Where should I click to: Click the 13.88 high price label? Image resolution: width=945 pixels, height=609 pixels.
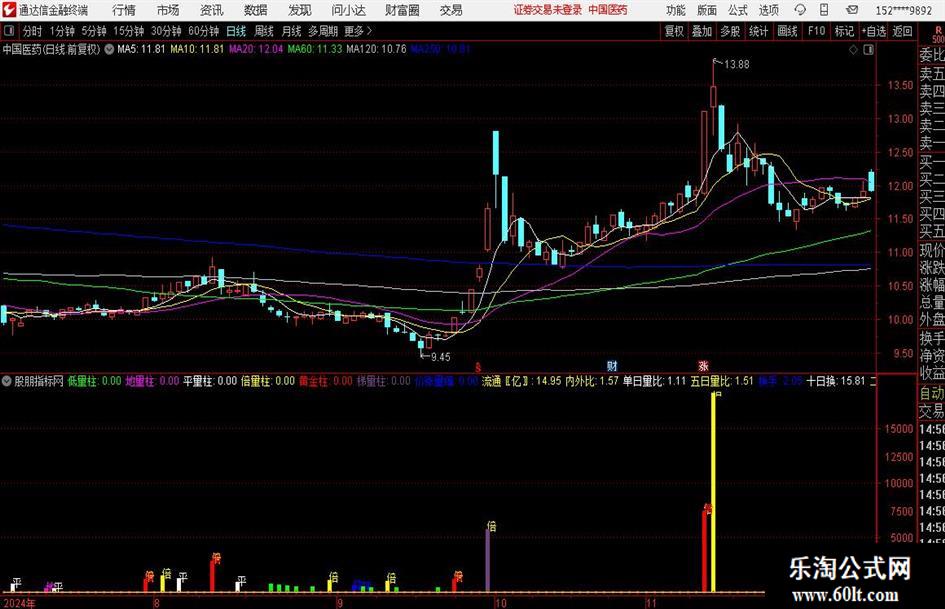[736, 65]
